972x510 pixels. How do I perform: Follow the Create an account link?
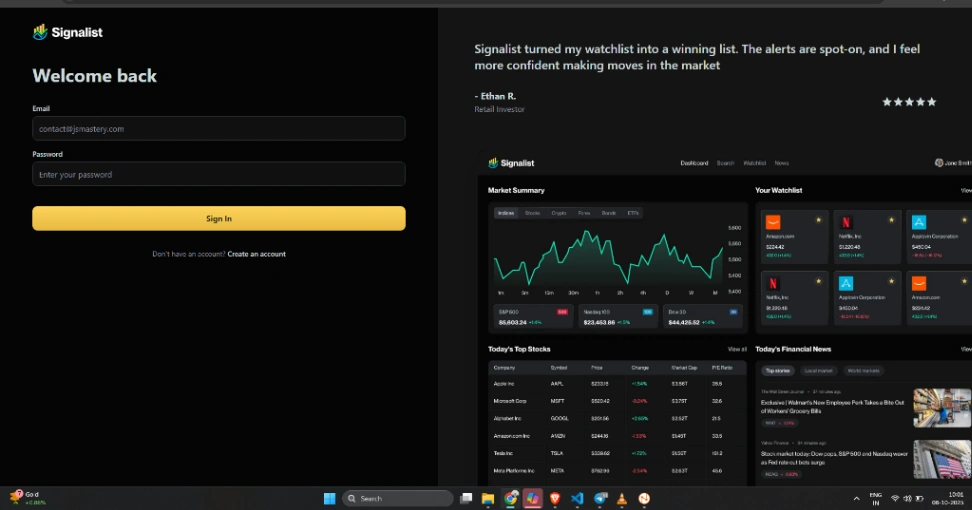click(x=256, y=254)
